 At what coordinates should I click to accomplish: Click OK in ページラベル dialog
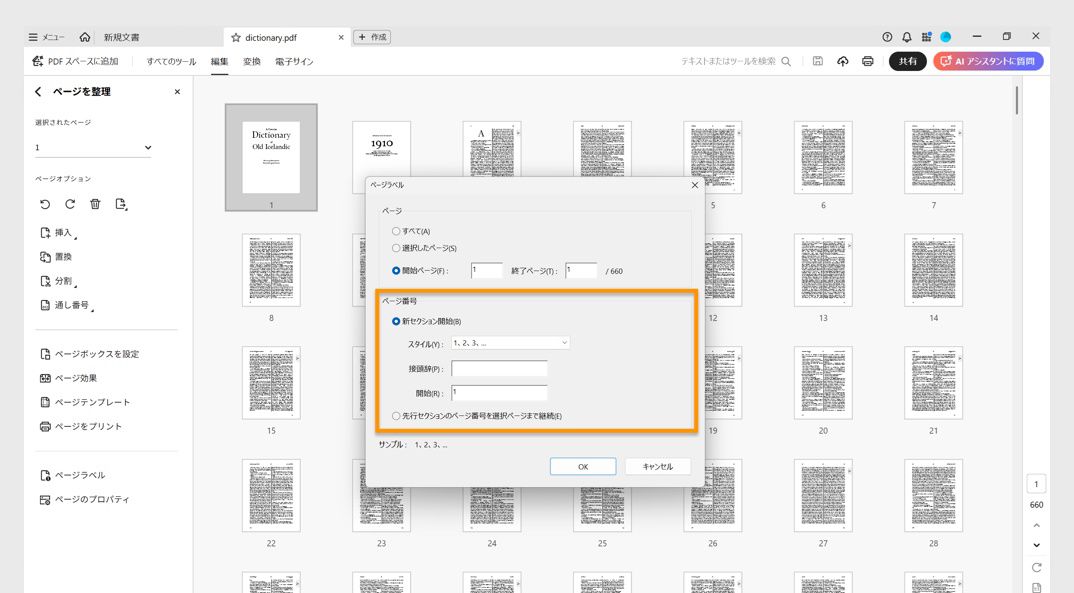(583, 466)
